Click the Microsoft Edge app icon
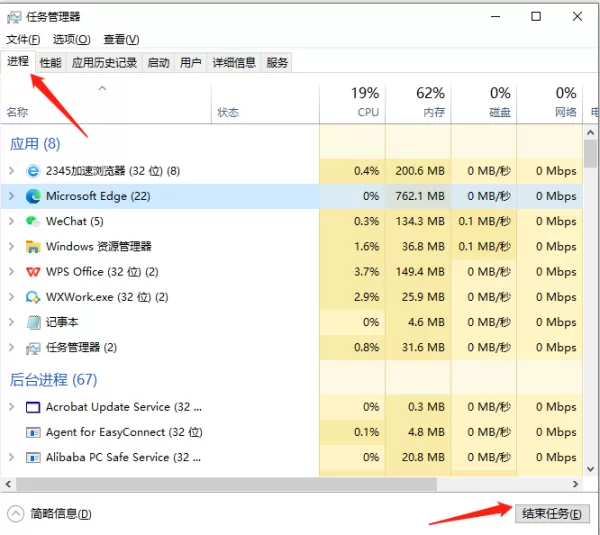600x535 pixels. [33, 196]
